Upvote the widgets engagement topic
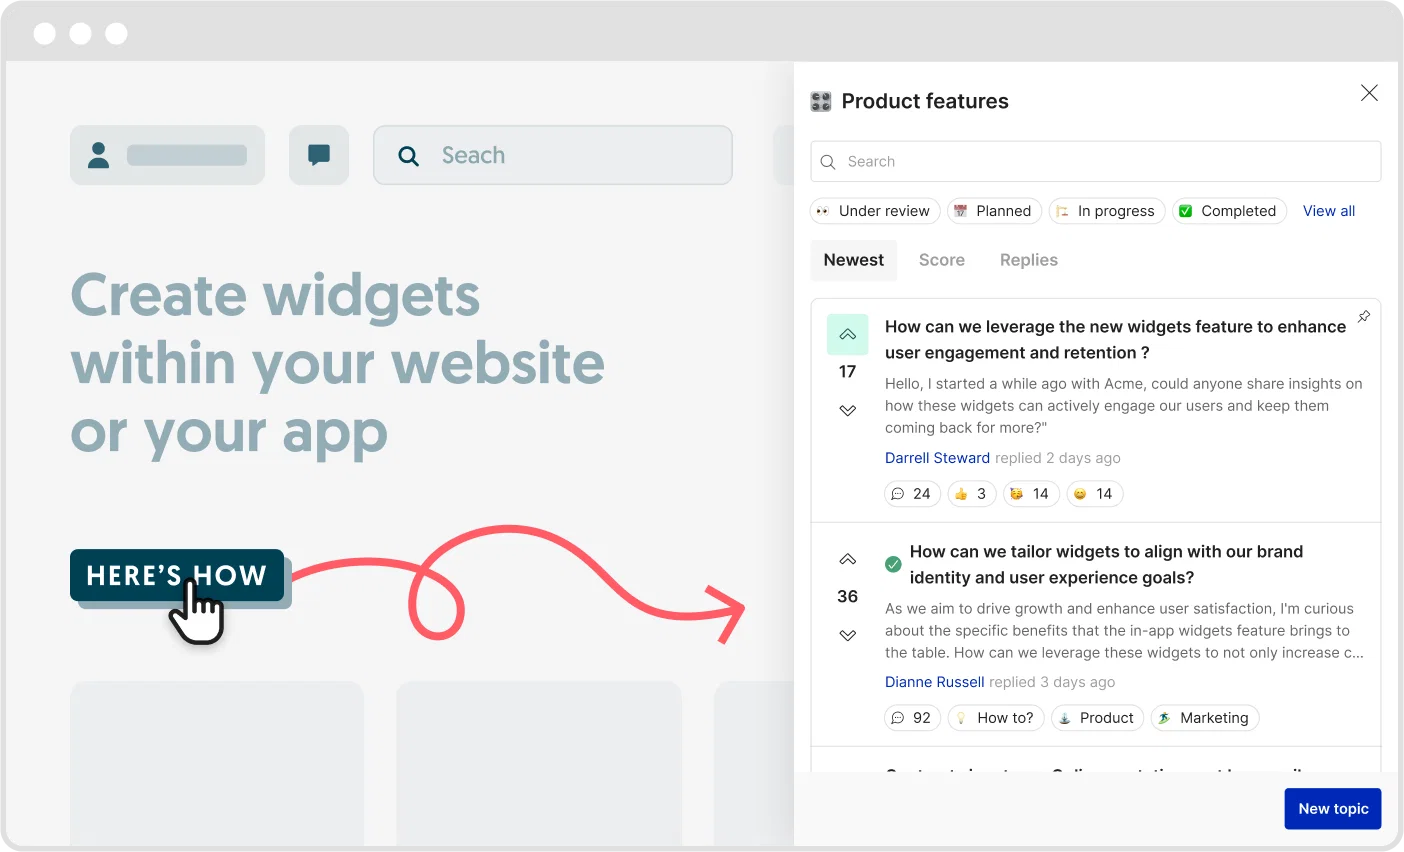1404x852 pixels. [847, 335]
